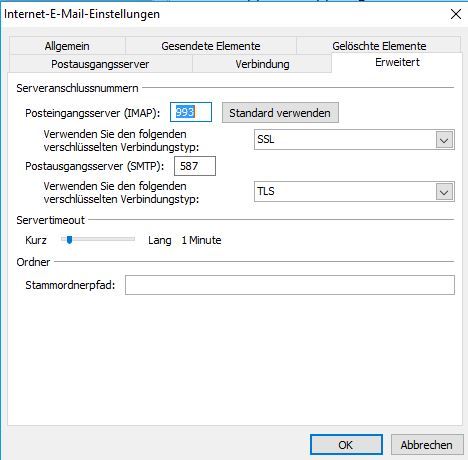468x460 pixels.
Task: Go to the Postausgangsserver tab
Action: pos(100,64)
